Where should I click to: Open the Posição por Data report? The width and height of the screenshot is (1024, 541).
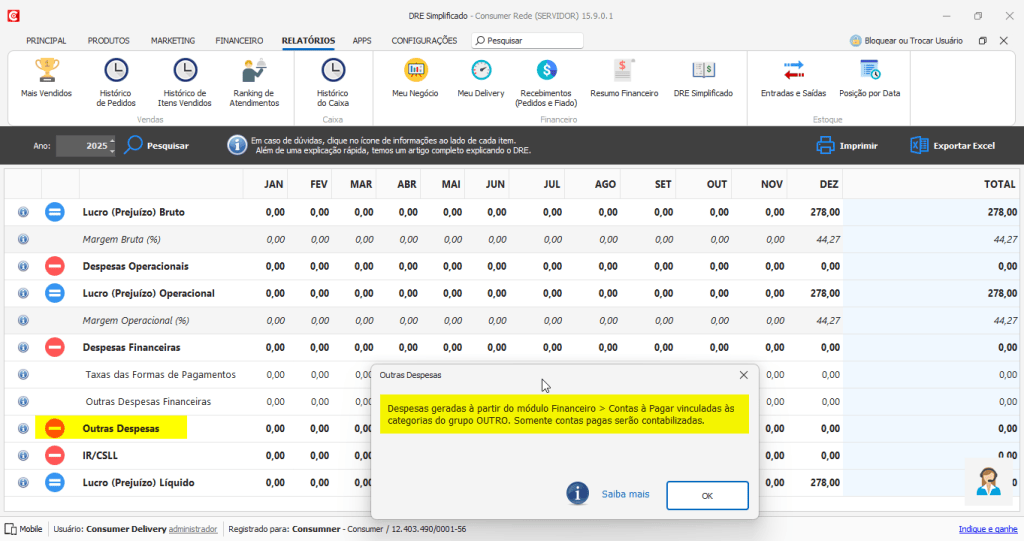point(870,78)
